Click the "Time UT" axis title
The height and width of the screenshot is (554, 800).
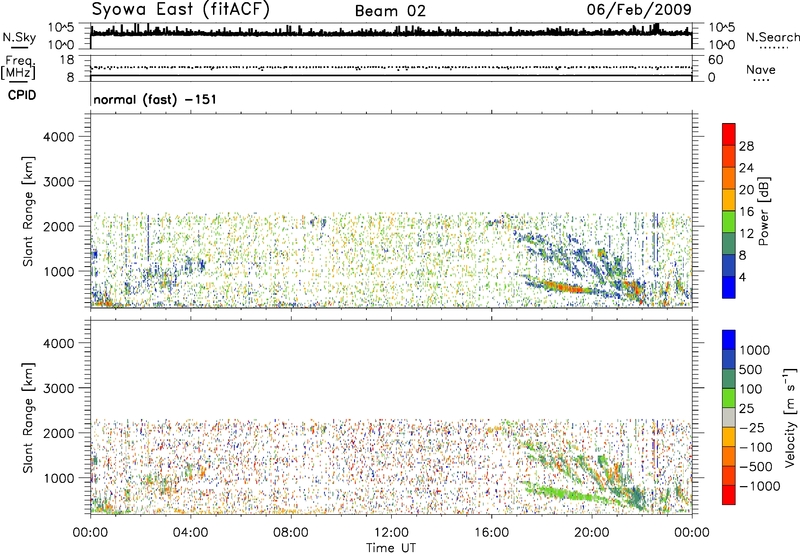pyautogui.click(x=391, y=548)
